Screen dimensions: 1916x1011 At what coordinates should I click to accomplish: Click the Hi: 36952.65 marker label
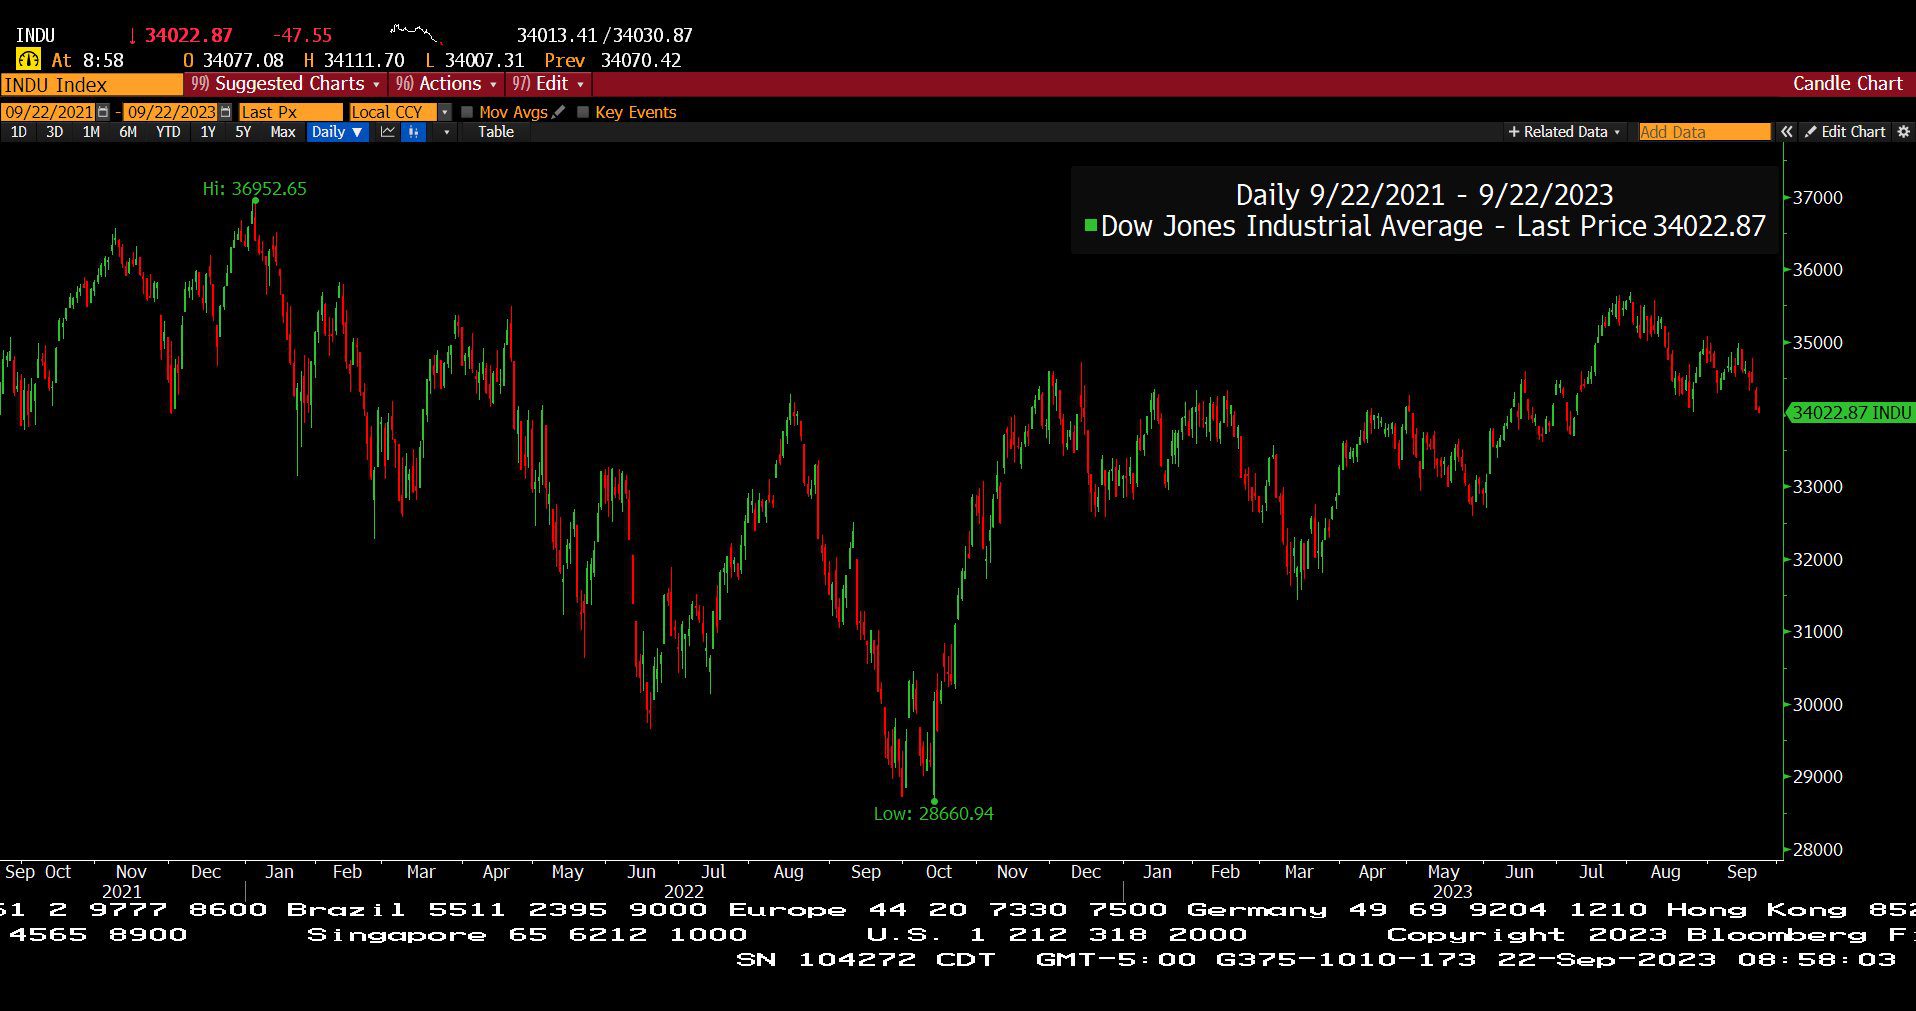[255, 188]
